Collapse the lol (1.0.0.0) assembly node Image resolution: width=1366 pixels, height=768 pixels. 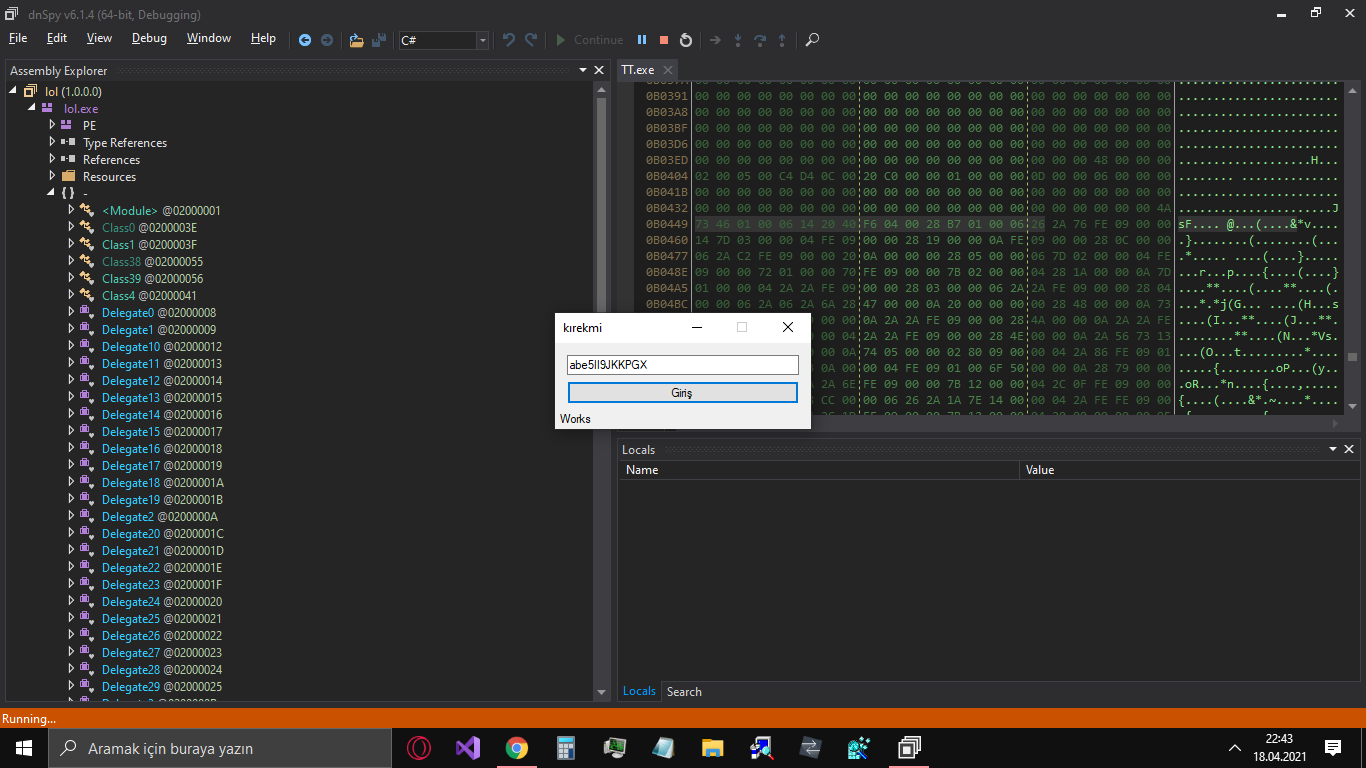[x=13, y=91]
